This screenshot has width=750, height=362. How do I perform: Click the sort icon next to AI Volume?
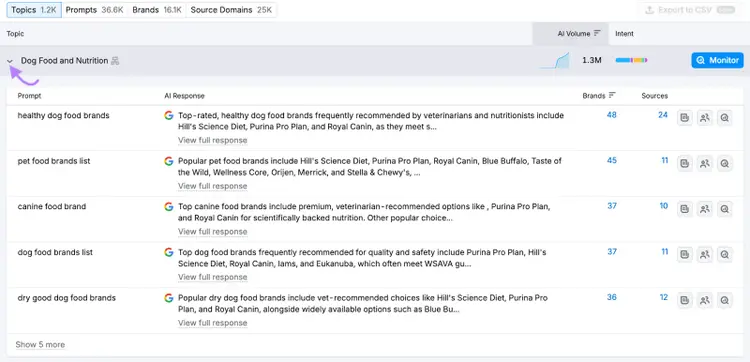(x=597, y=33)
